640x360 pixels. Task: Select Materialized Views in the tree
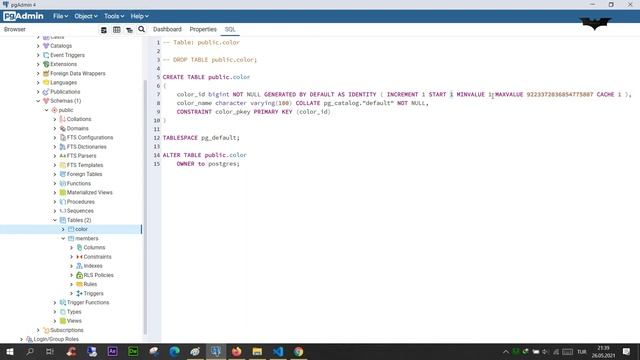coord(89,193)
